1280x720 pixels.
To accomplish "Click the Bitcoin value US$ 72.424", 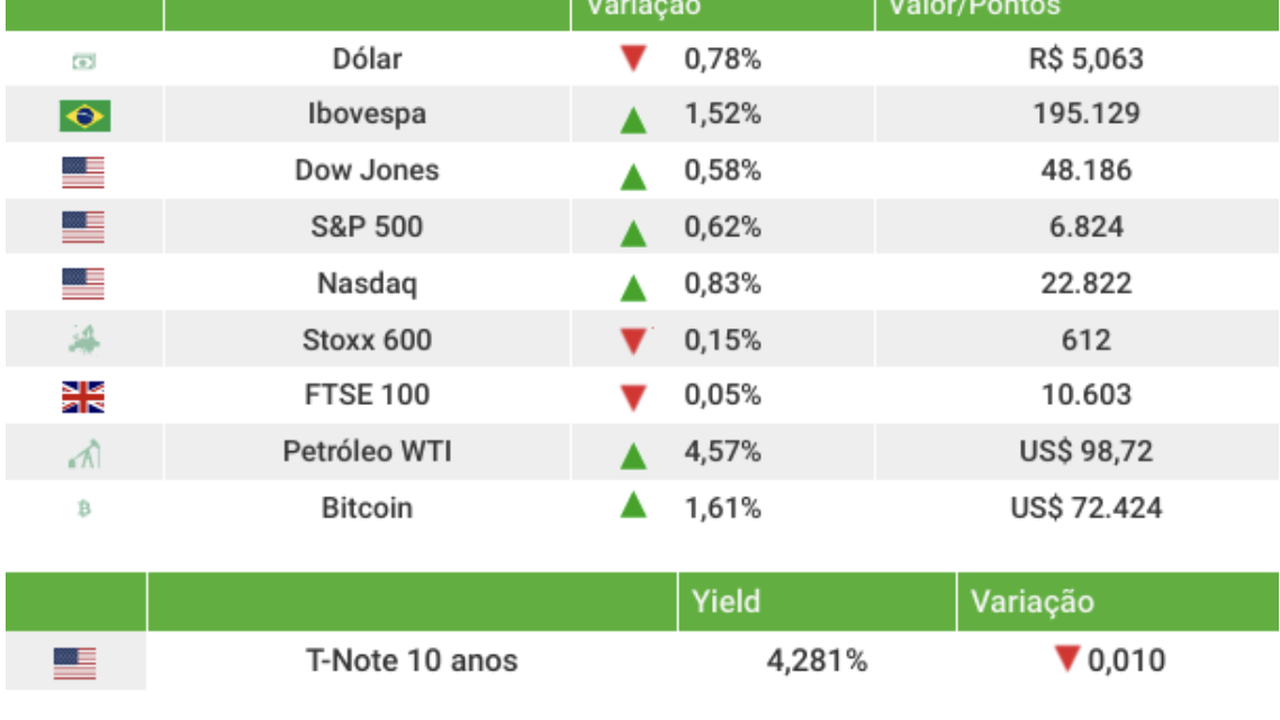I will click(x=1086, y=508).
